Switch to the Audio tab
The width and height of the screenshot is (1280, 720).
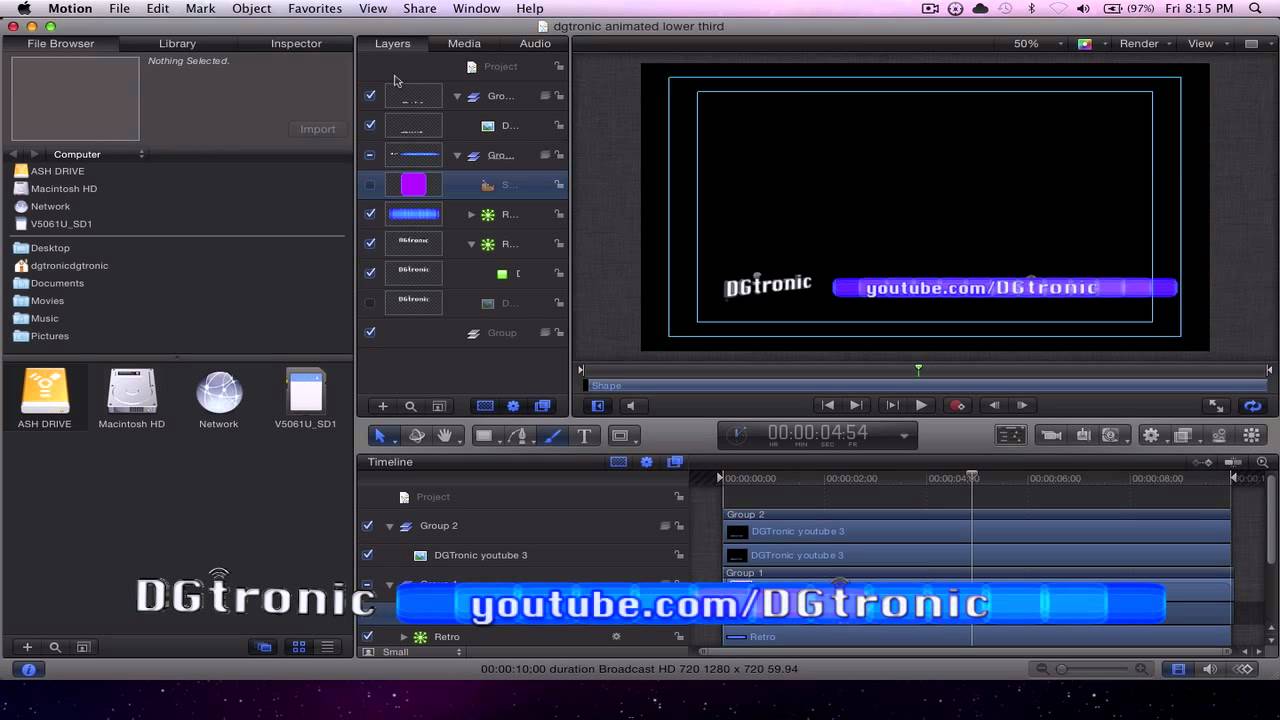pos(535,44)
